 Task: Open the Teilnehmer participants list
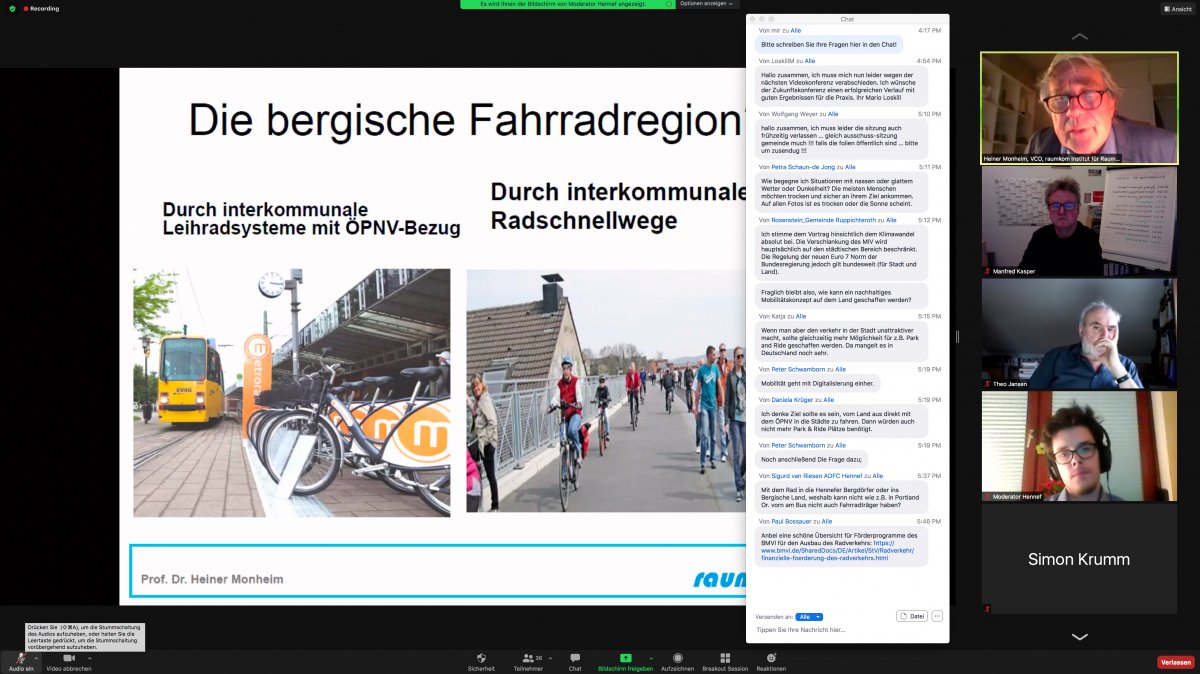click(x=530, y=658)
